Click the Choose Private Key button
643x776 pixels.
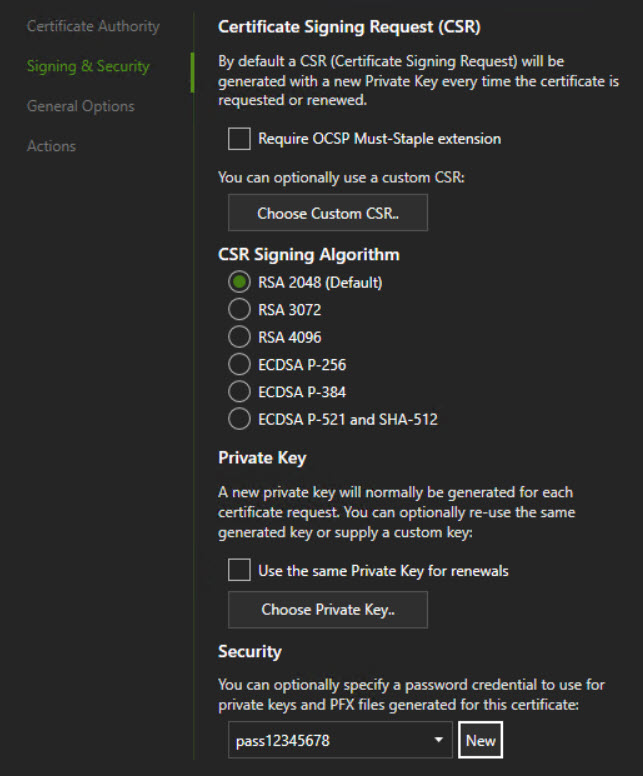point(328,610)
